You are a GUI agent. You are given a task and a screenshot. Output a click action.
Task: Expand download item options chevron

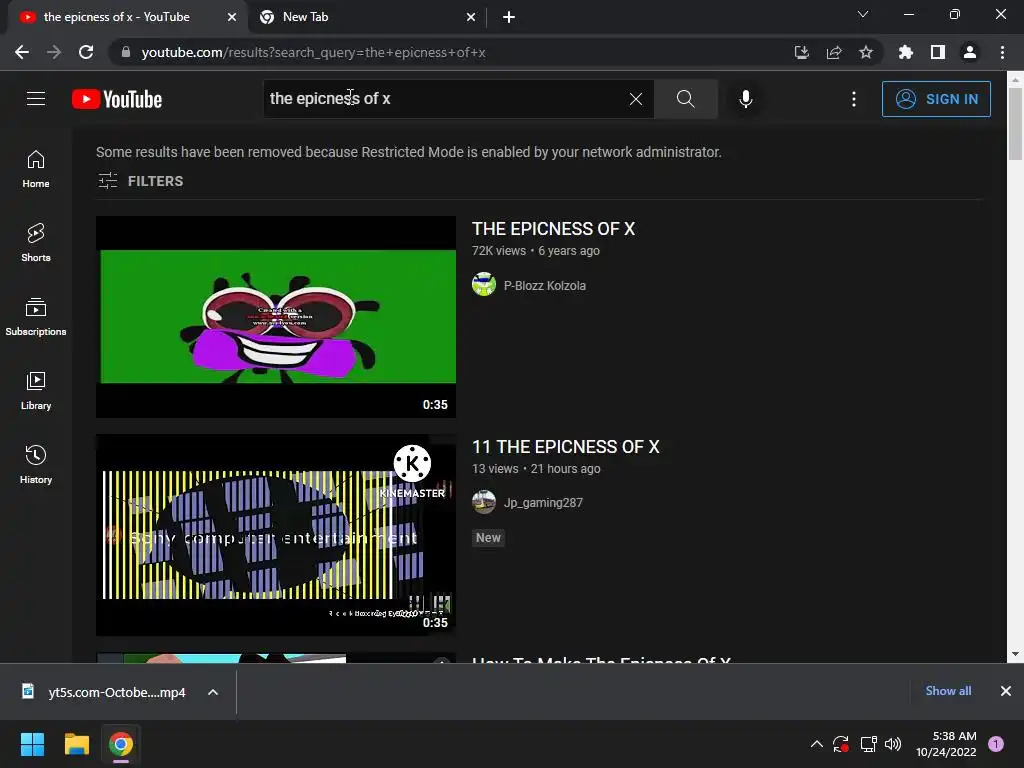(213, 692)
